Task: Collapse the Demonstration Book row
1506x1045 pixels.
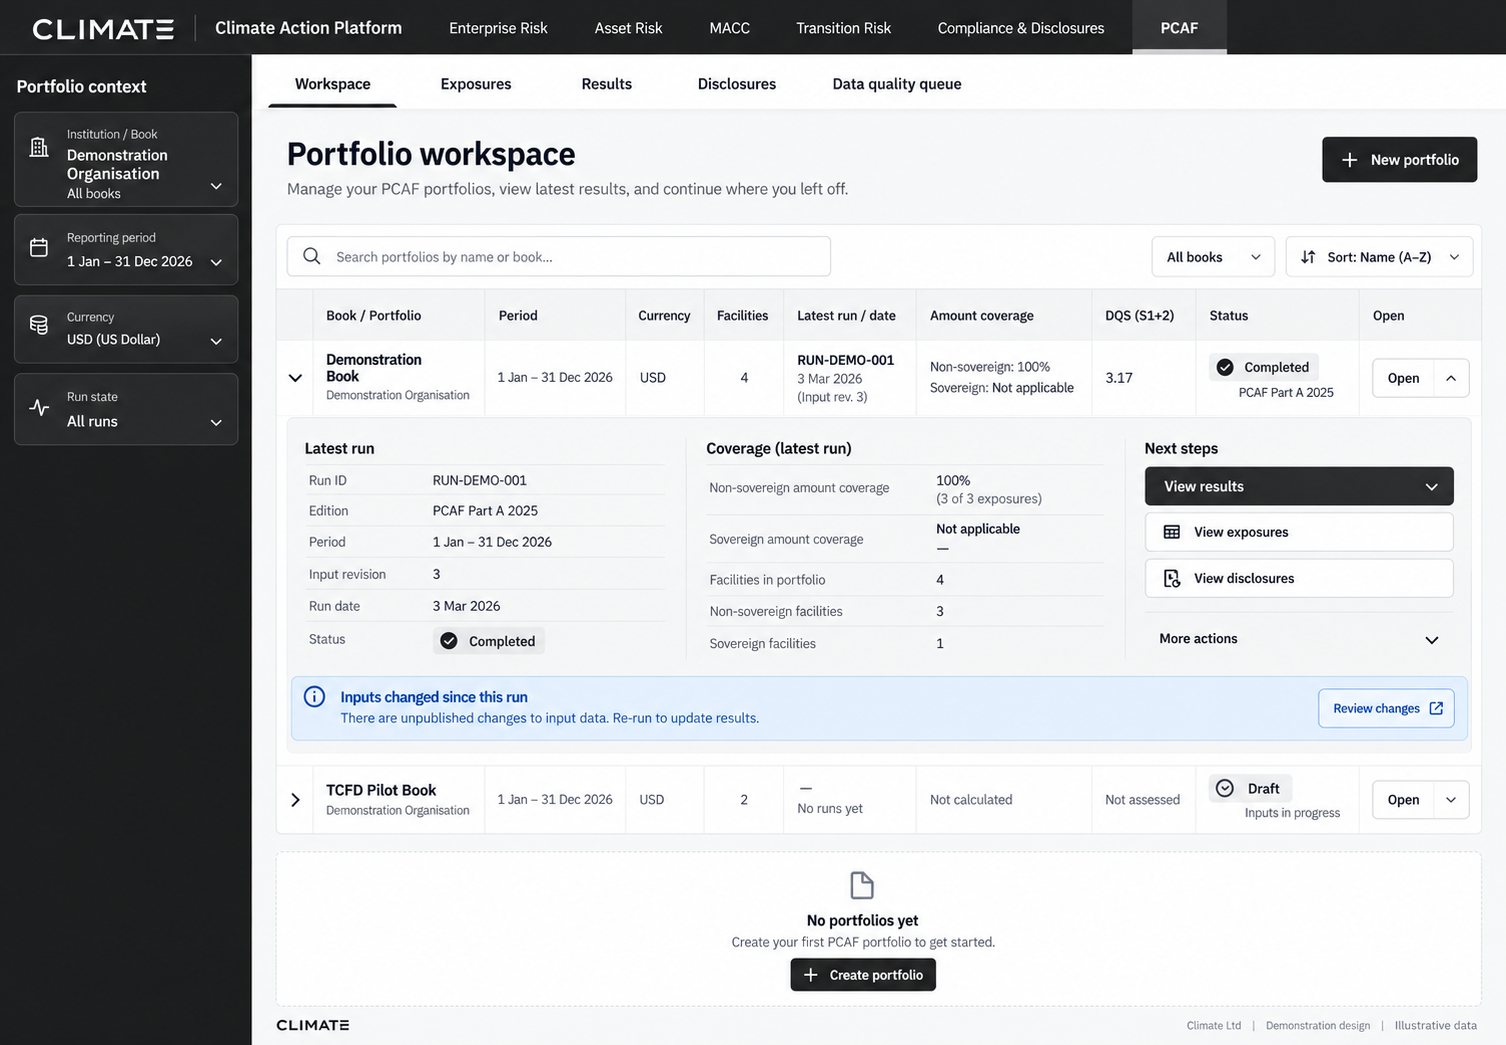Action: 295,378
